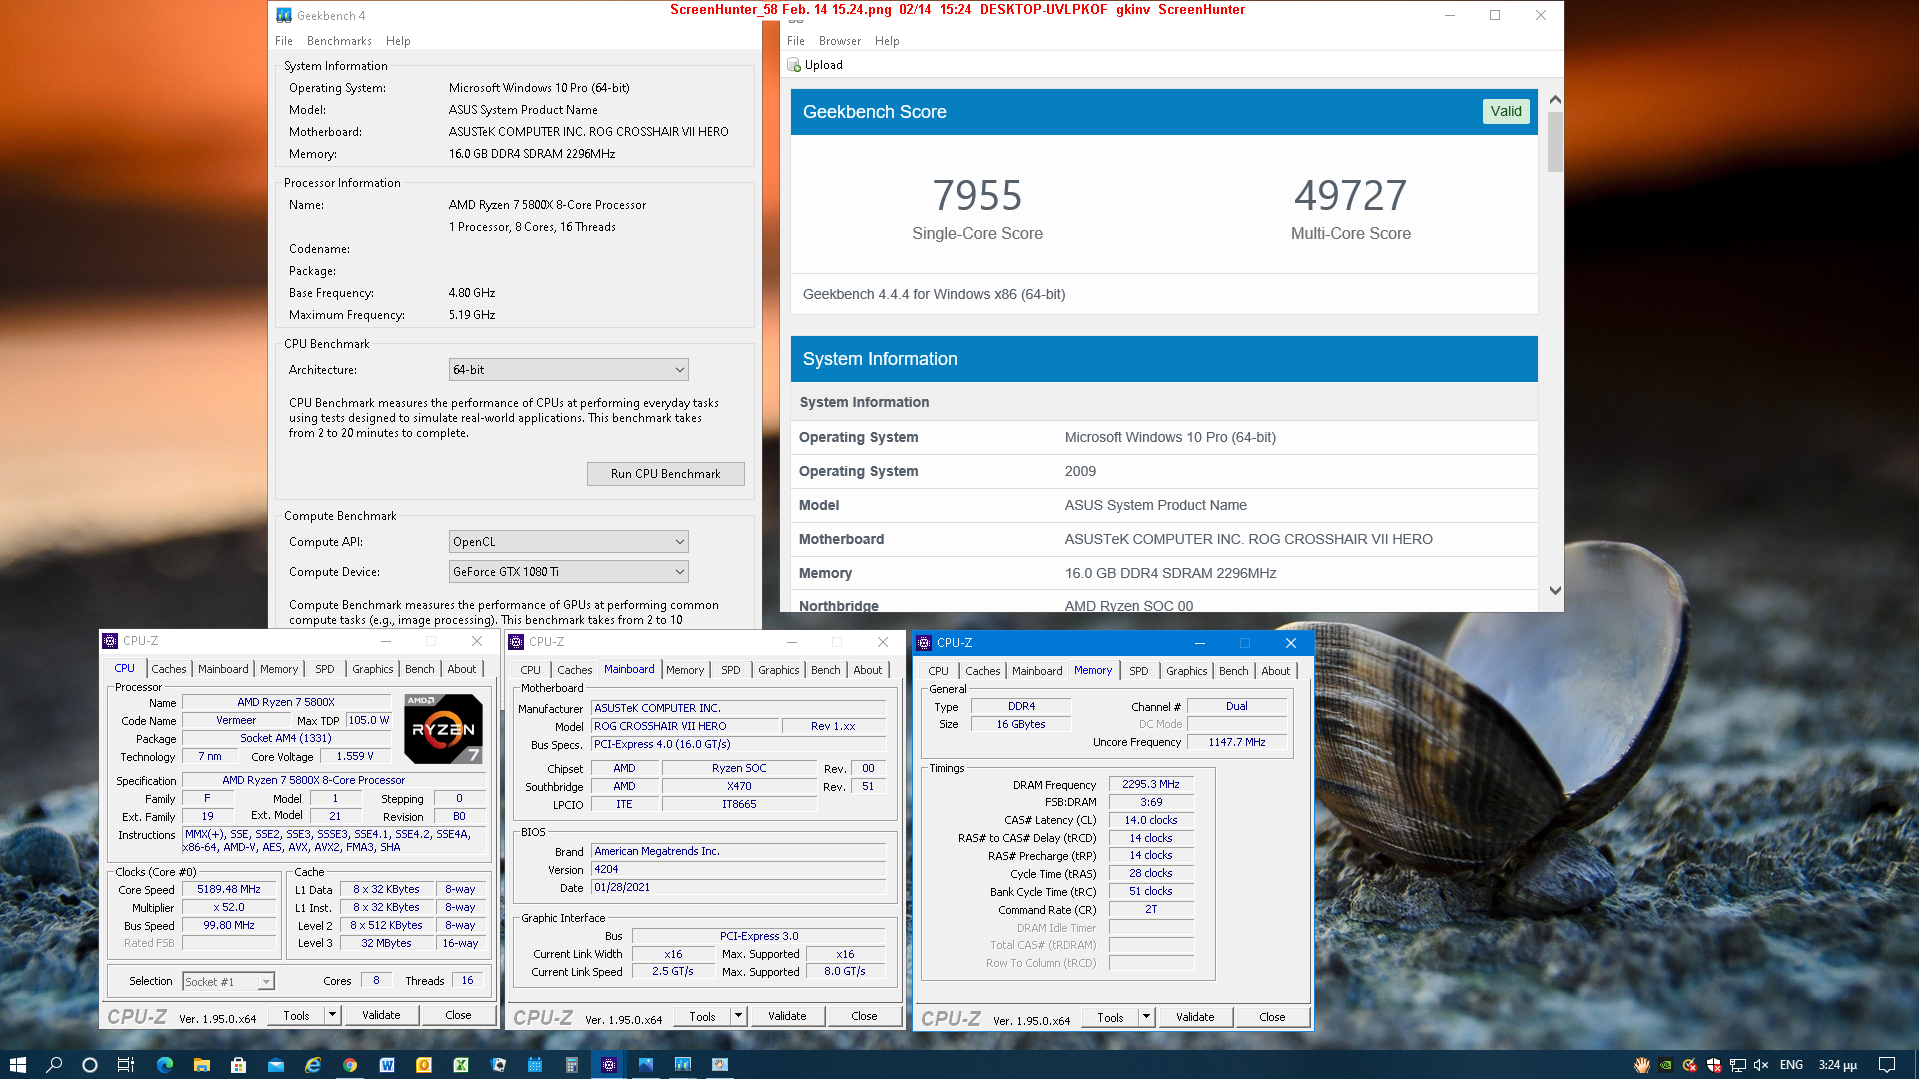Viewport: 1919px width, 1079px height.
Task: Expand the Tools arrow in the CPU-Z Memory window
Action: [x=1146, y=1017]
